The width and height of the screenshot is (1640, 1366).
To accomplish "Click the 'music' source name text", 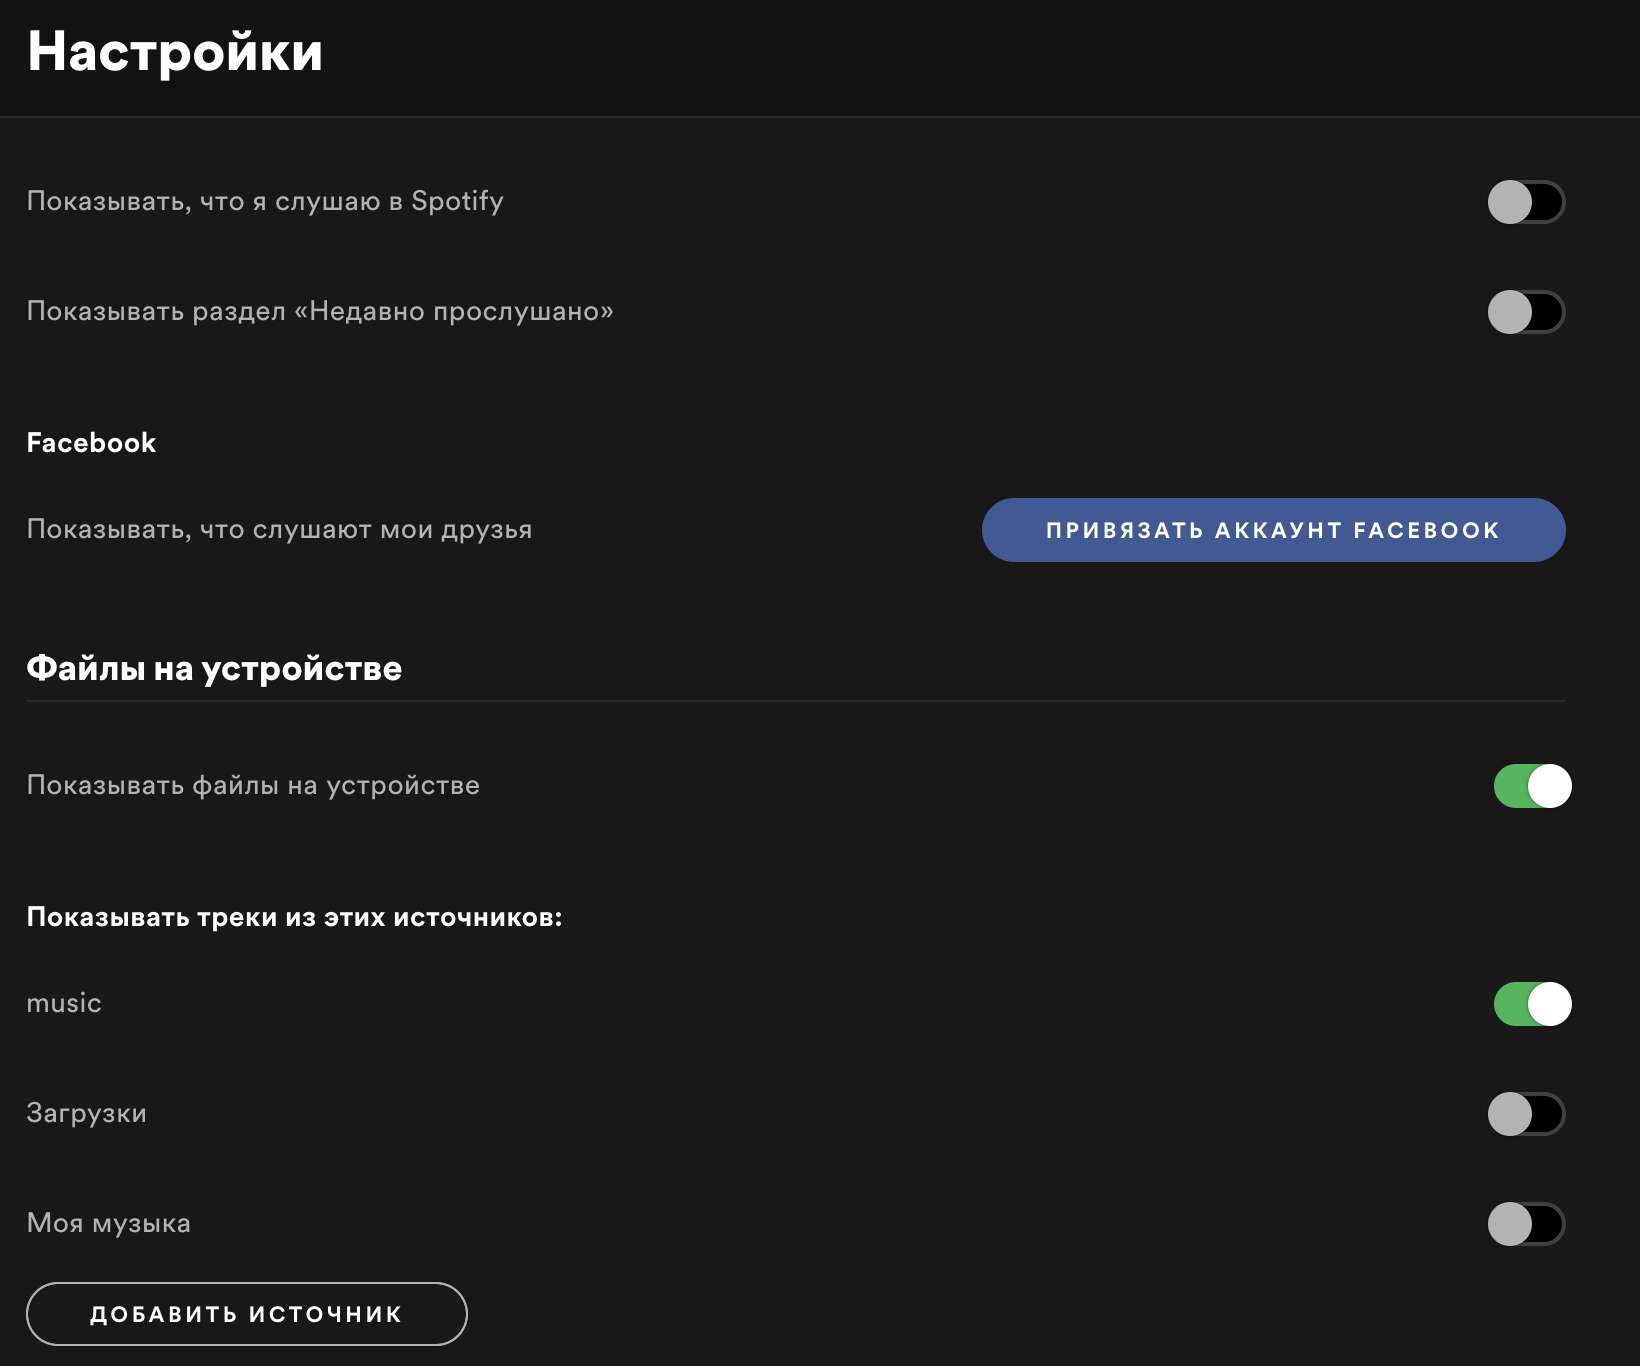I will 64,1003.
